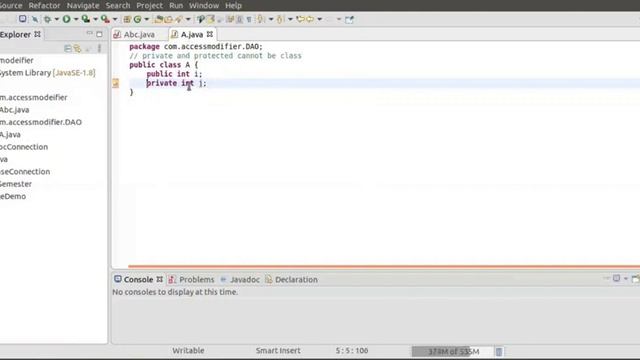
Task: Click the 'Writable' status bar text
Action: point(188,351)
